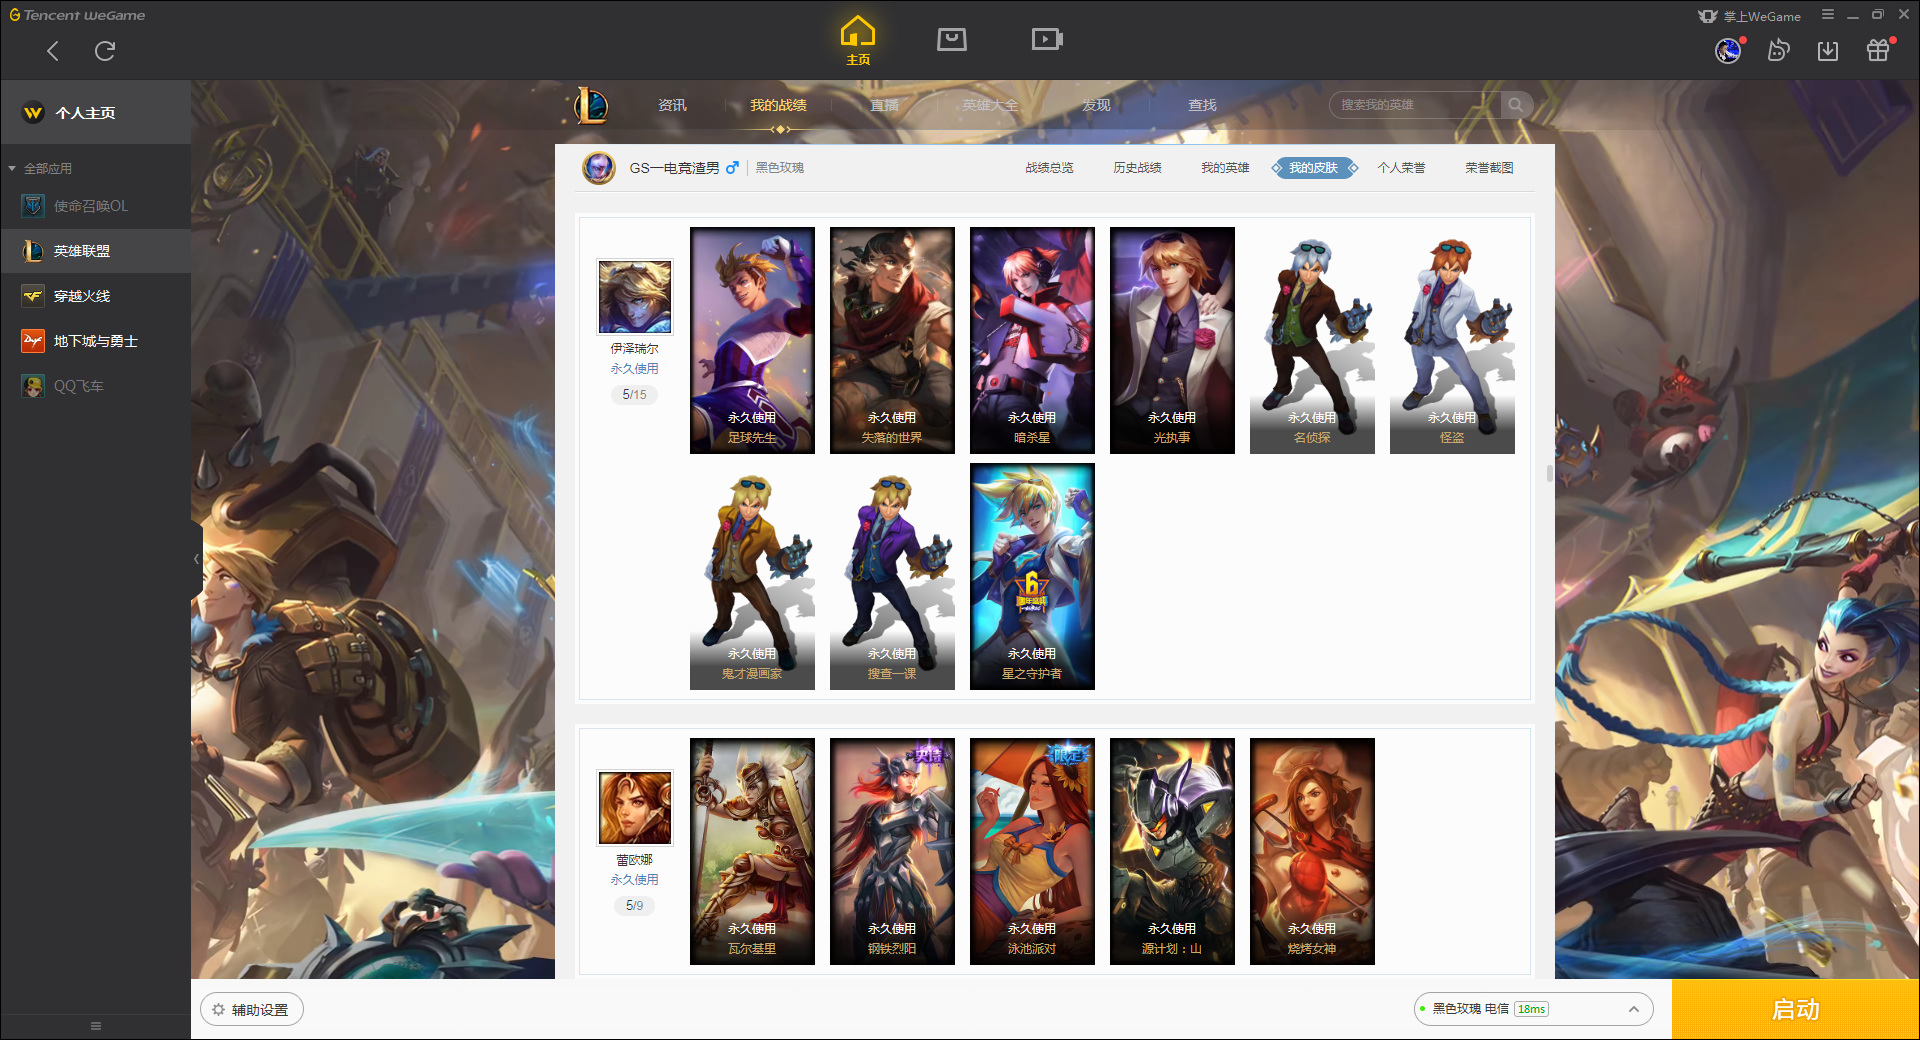
Task: Open the gift box icon
Action: click(x=1878, y=50)
